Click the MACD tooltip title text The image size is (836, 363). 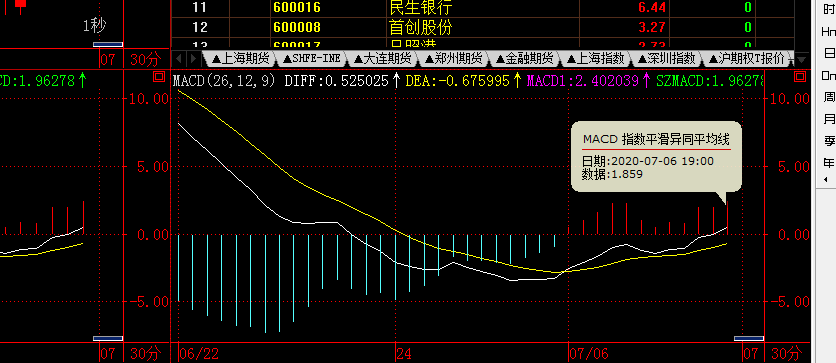tap(656, 140)
